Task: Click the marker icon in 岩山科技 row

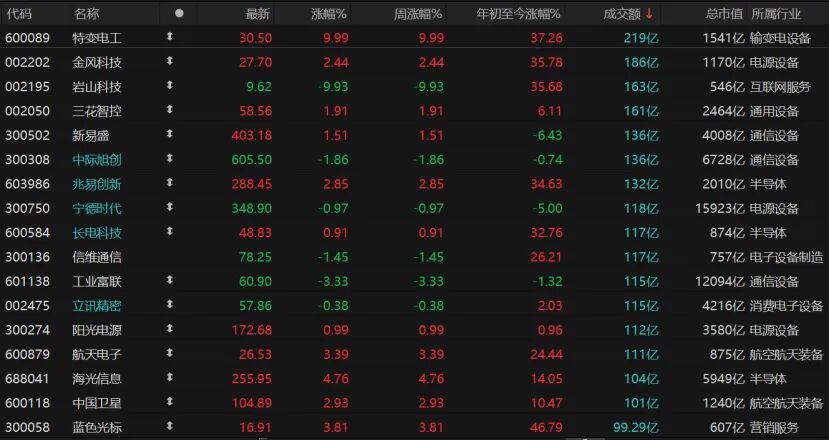Action: [169, 85]
